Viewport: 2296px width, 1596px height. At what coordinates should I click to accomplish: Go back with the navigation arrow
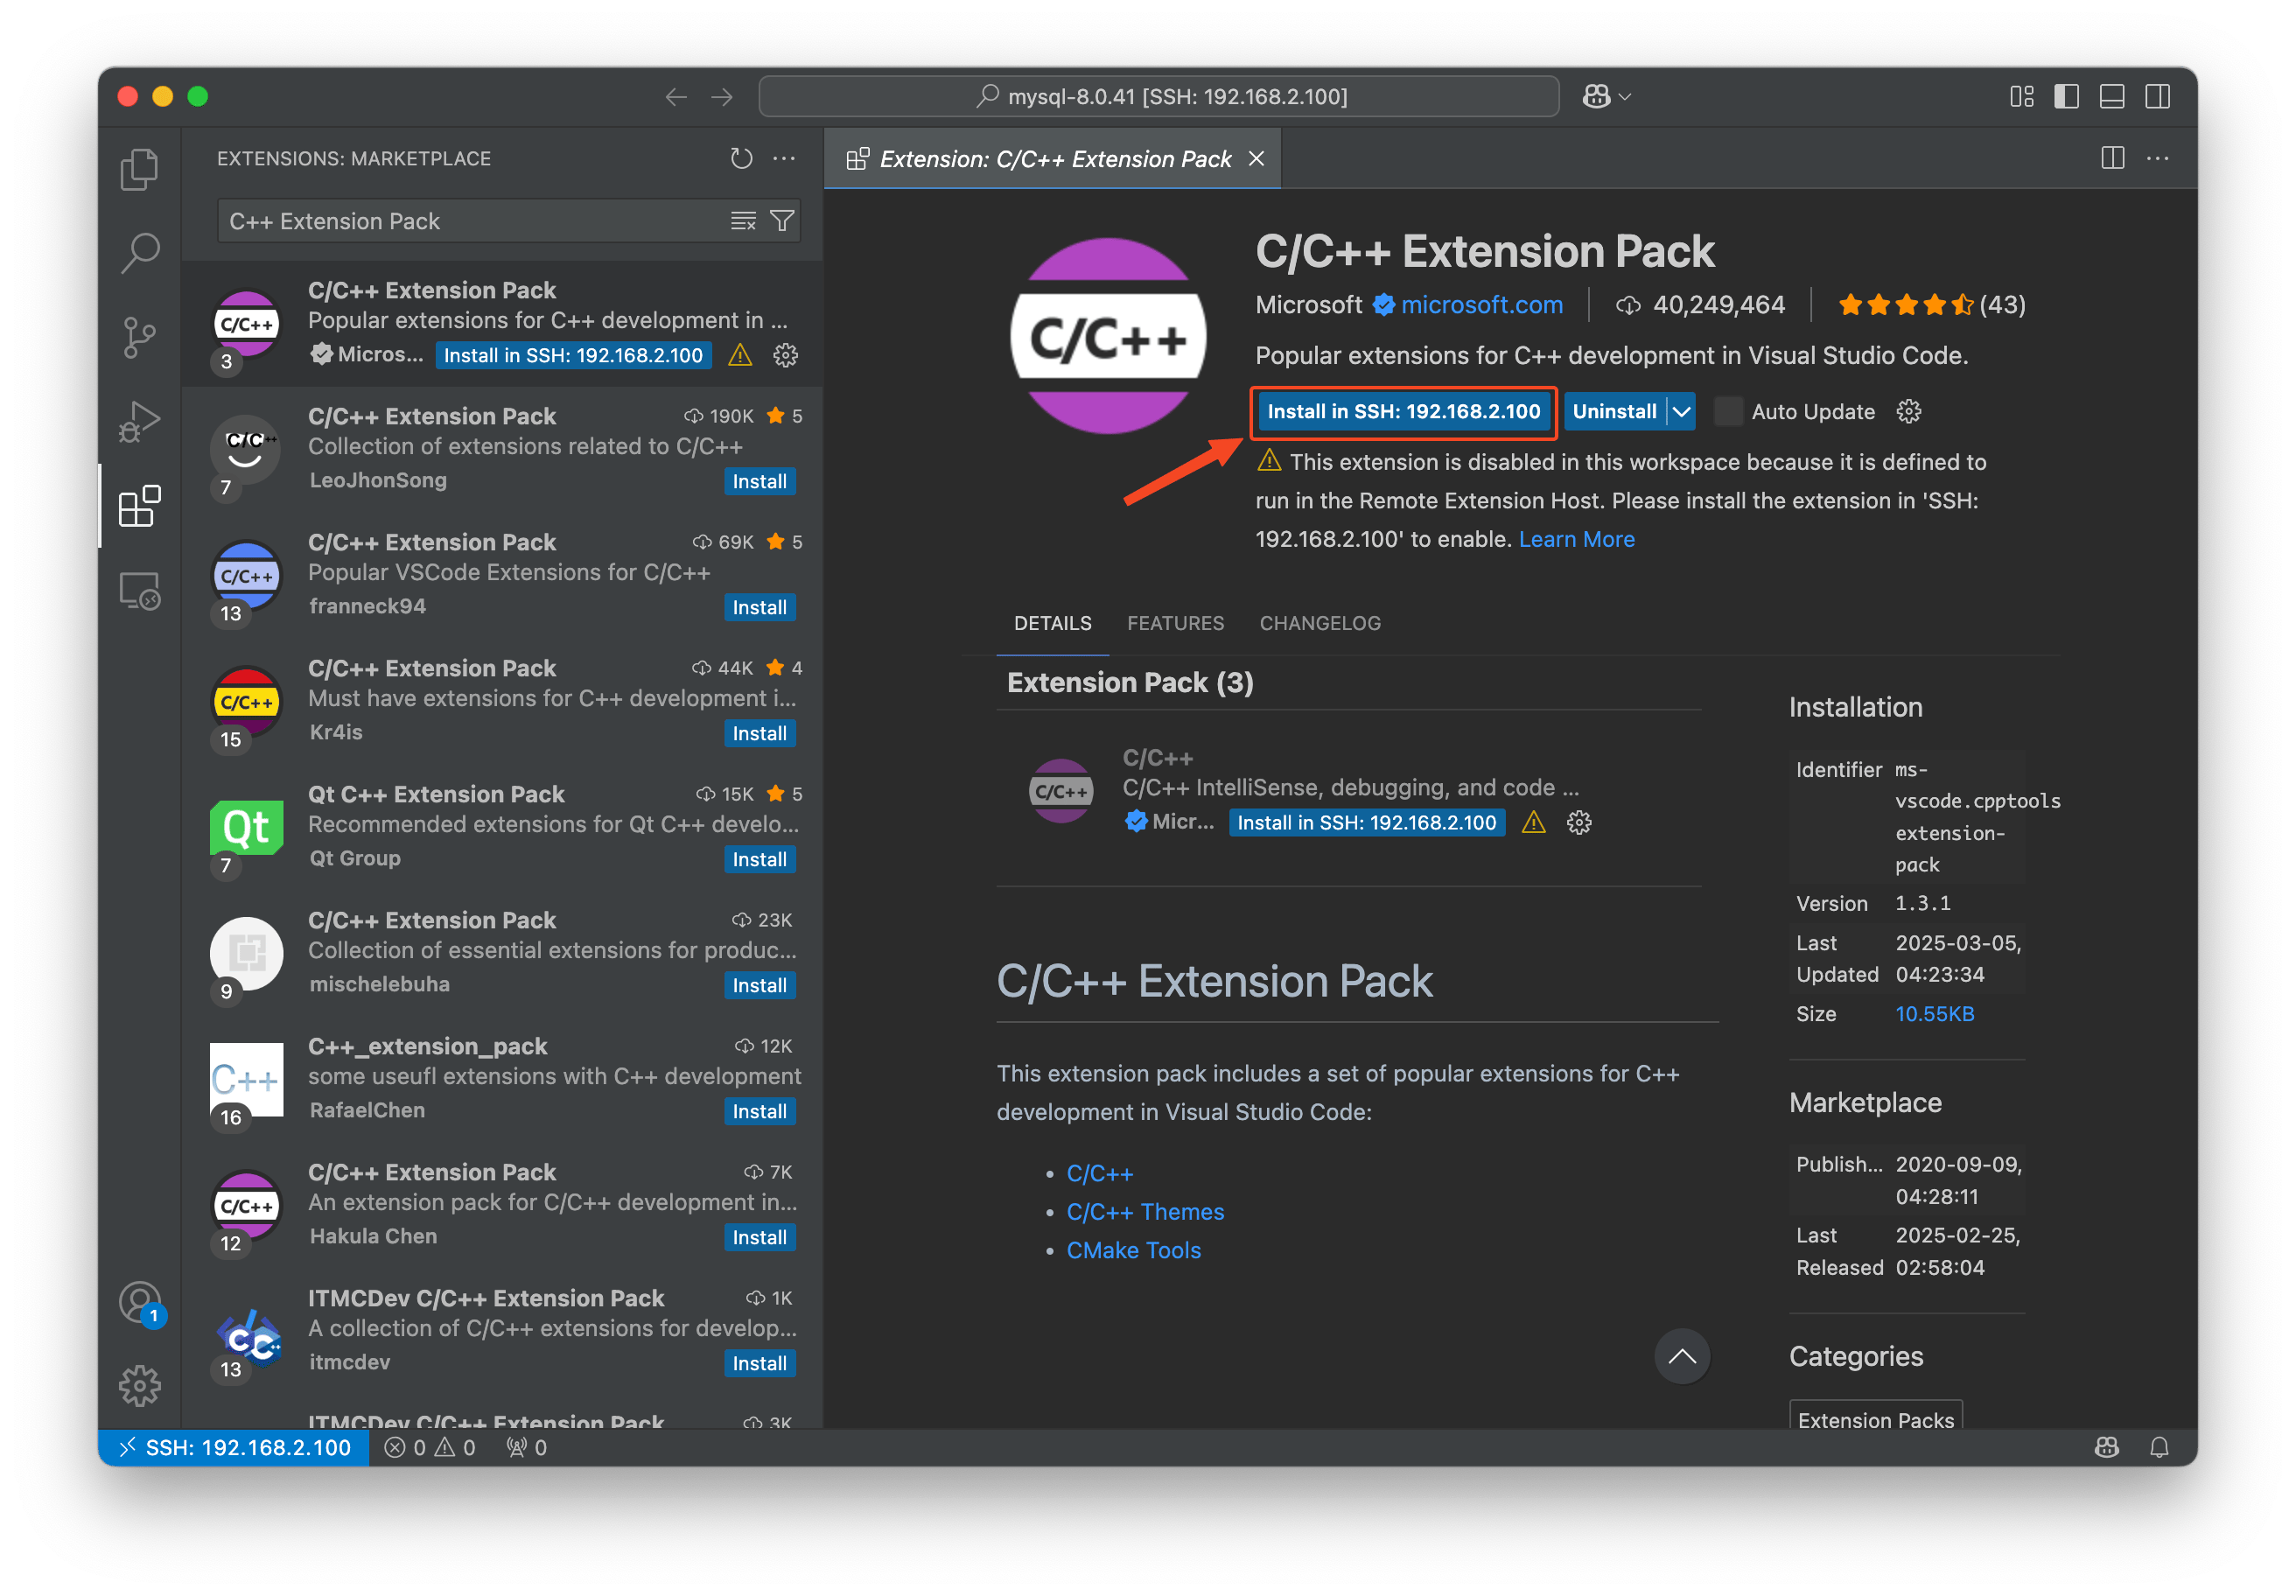coord(676,96)
